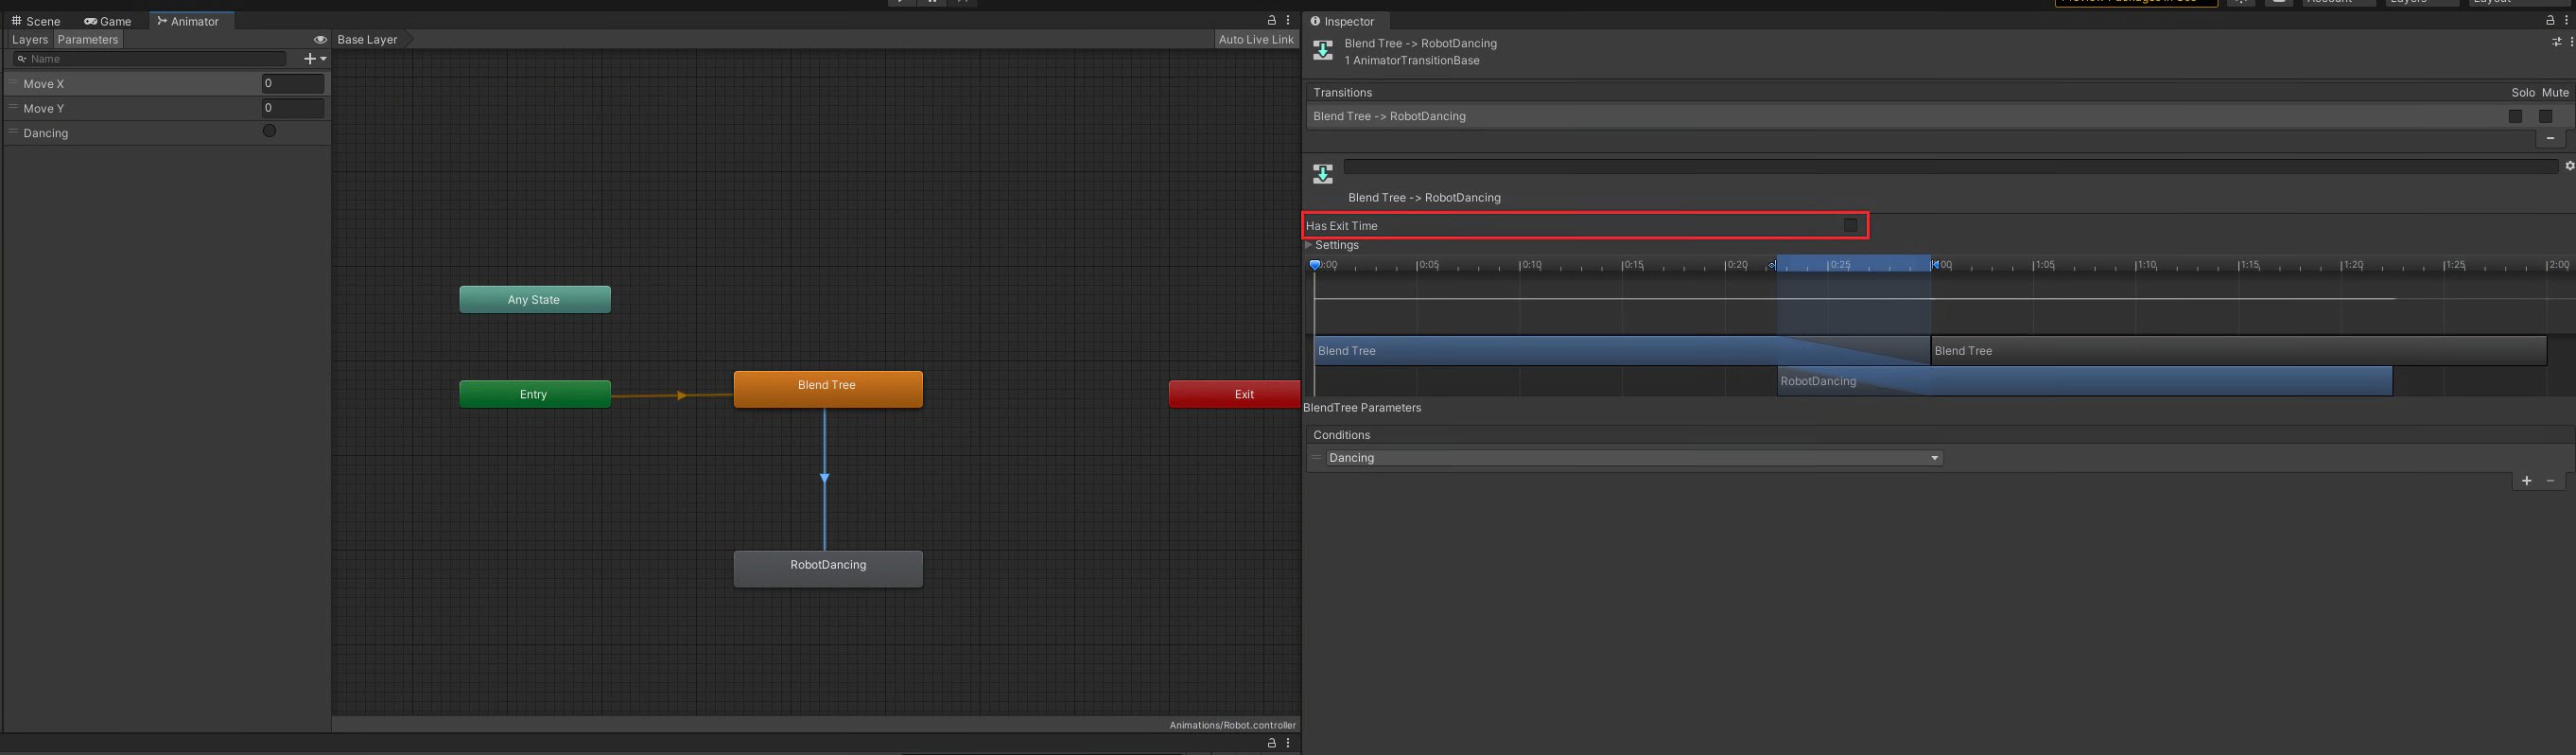Screen dimensions: 2576x755
Task: Grab the Move Y parameter reorder handle
Action: pyautogui.click(x=14, y=107)
